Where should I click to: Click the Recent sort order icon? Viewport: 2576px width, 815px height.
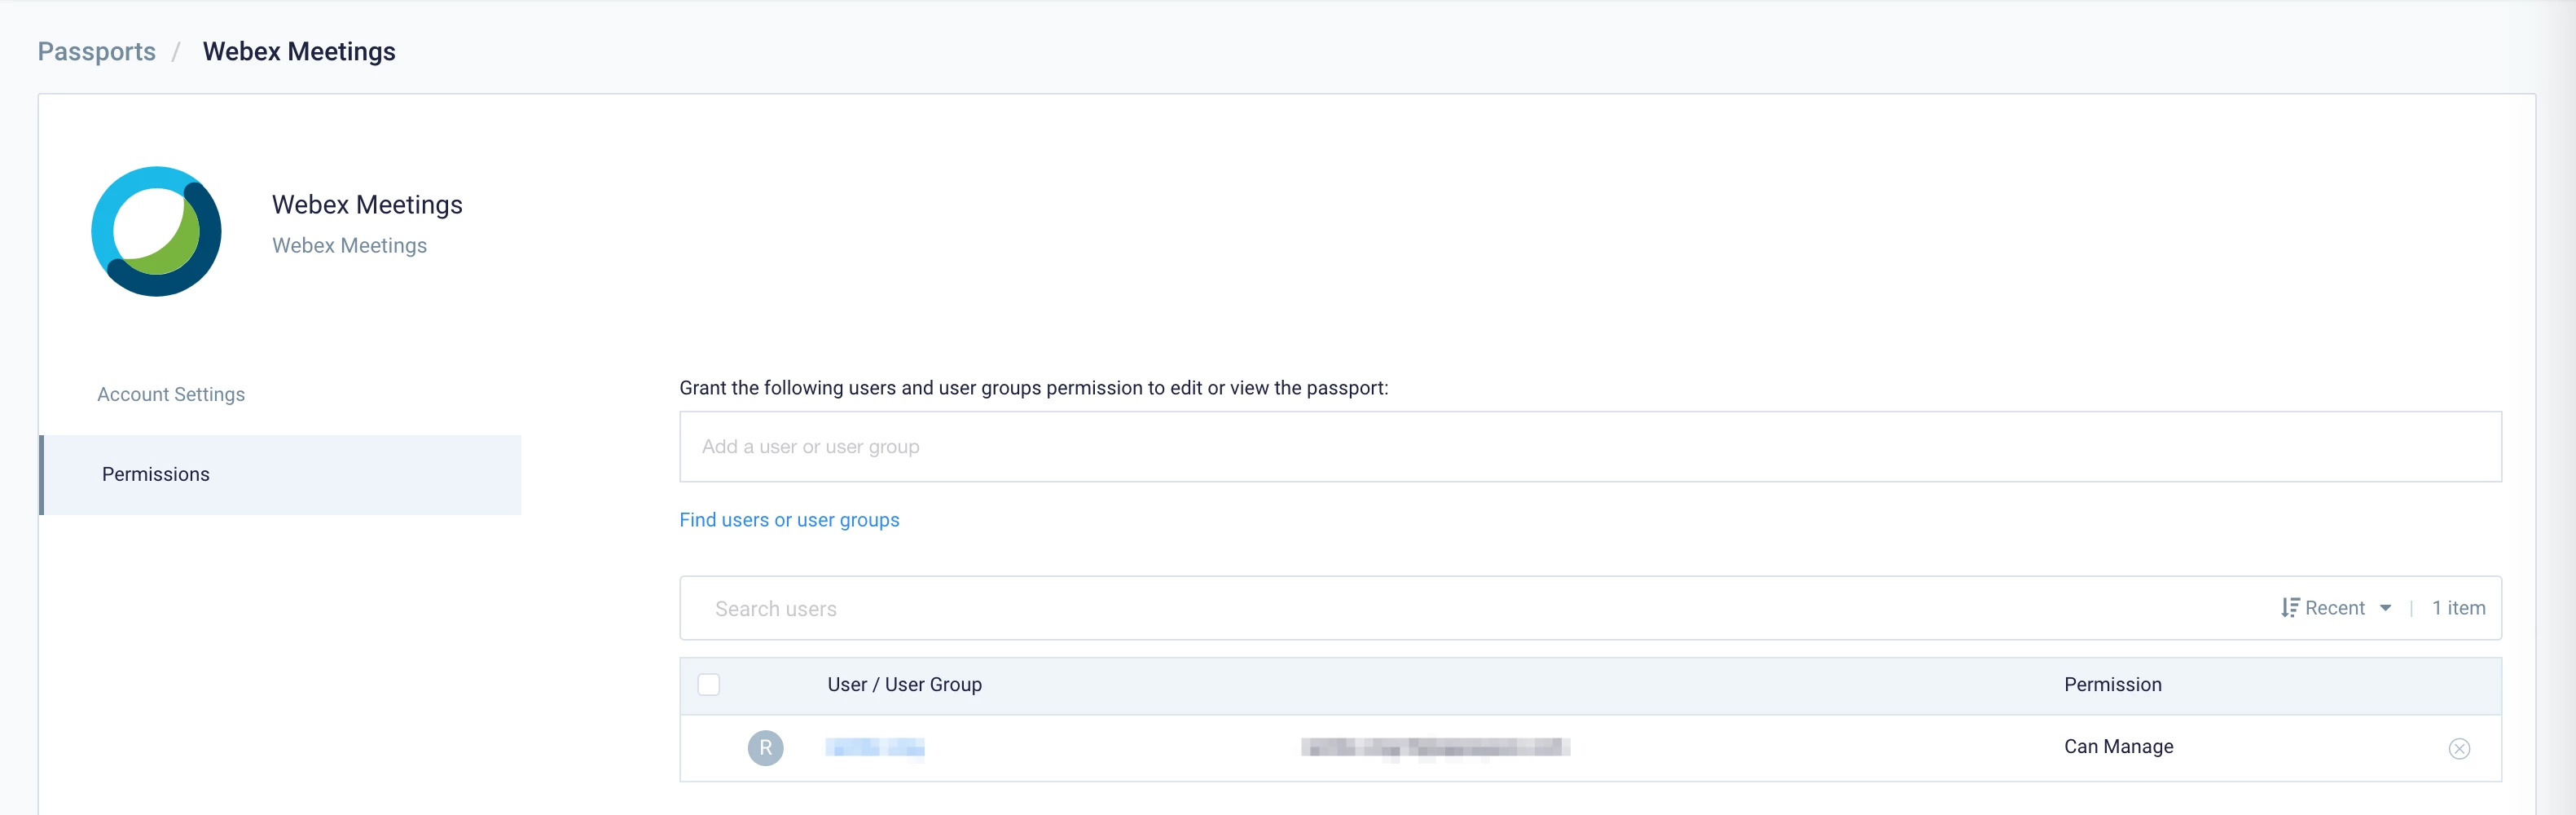coord(2289,608)
